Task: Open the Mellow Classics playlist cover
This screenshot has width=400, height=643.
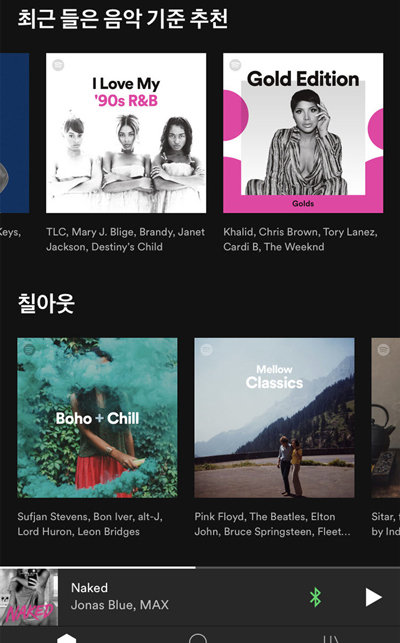Action: pyautogui.click(x=274, y=418)
